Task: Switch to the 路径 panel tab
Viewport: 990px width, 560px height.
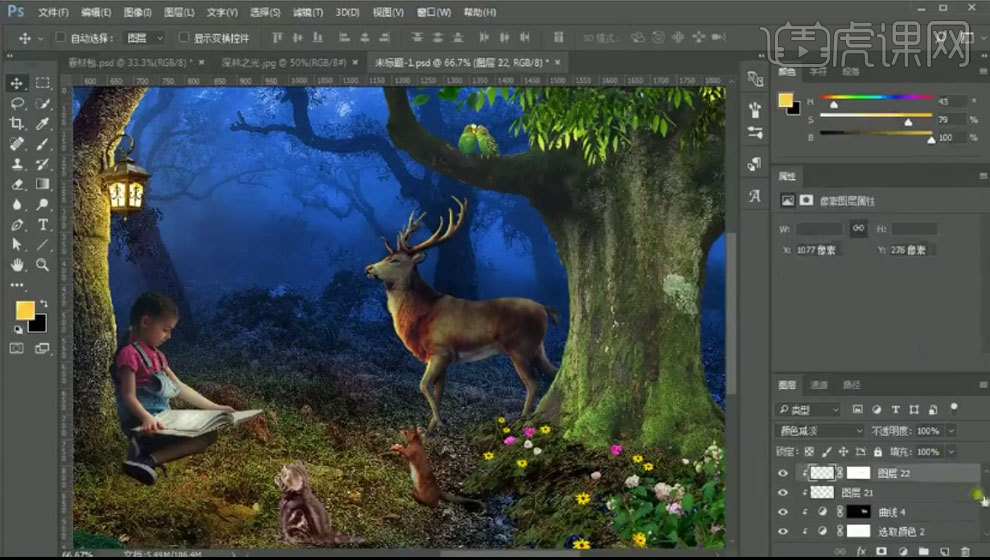Action: [851, 384]
